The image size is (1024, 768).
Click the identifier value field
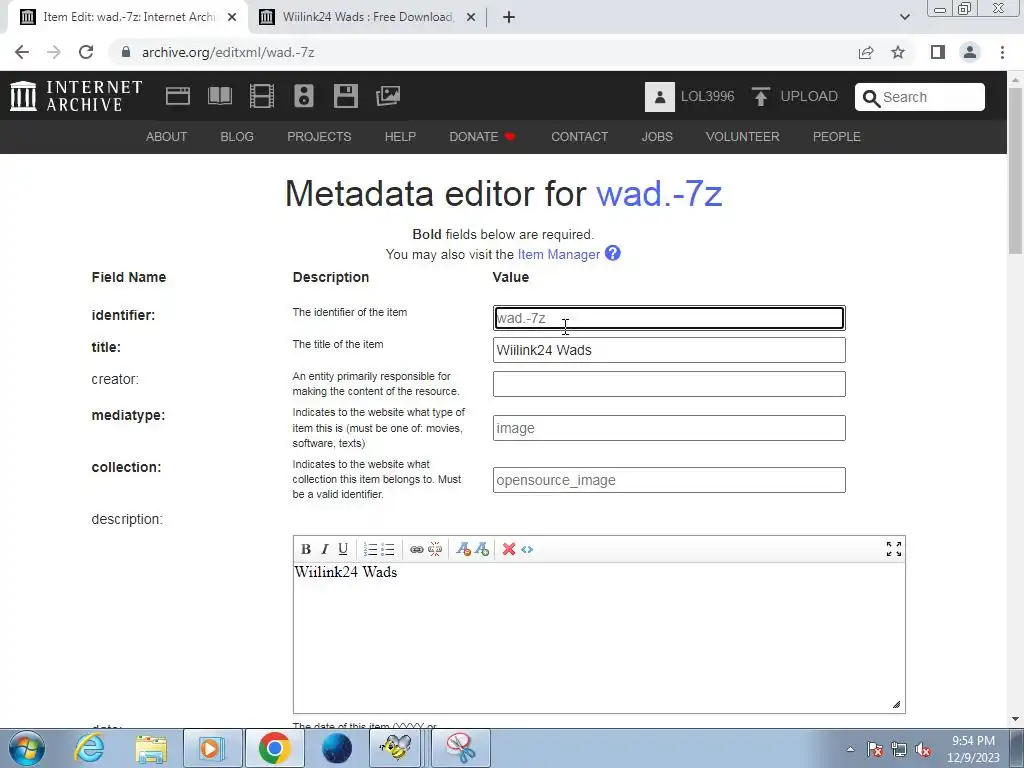(x=669, y=318)
